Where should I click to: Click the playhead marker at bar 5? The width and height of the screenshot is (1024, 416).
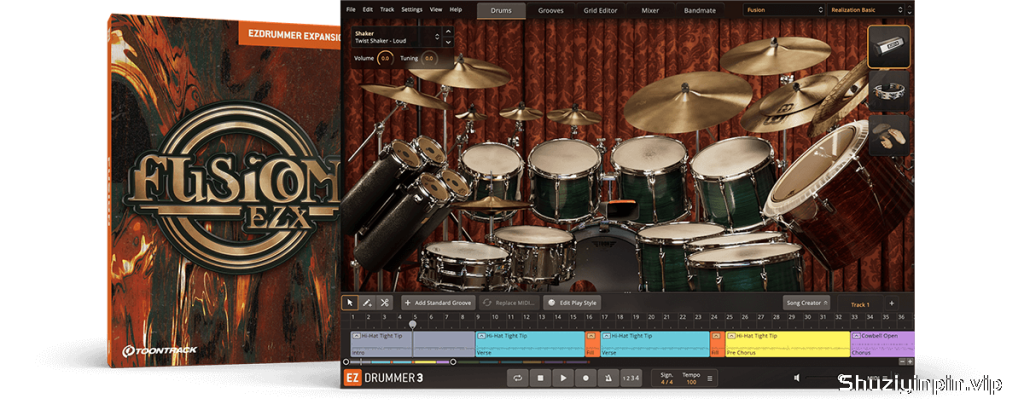pos(413,324)
